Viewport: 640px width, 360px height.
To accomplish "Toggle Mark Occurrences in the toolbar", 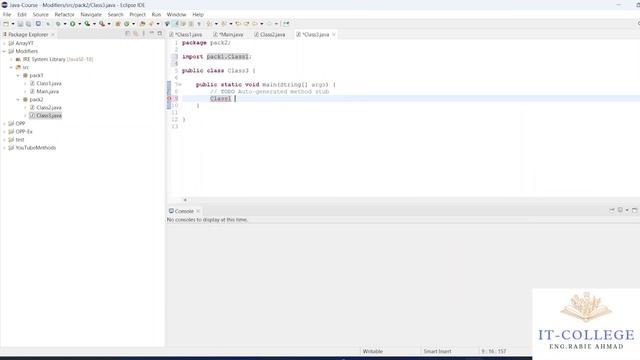I will 176,24.
